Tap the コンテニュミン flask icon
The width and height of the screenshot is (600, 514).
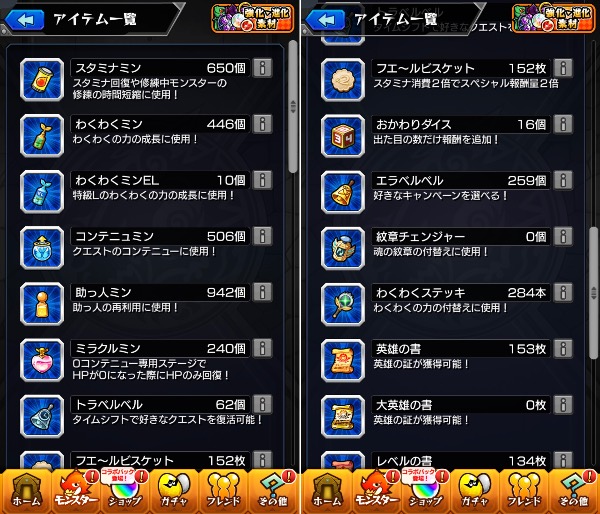coord(42,248)
